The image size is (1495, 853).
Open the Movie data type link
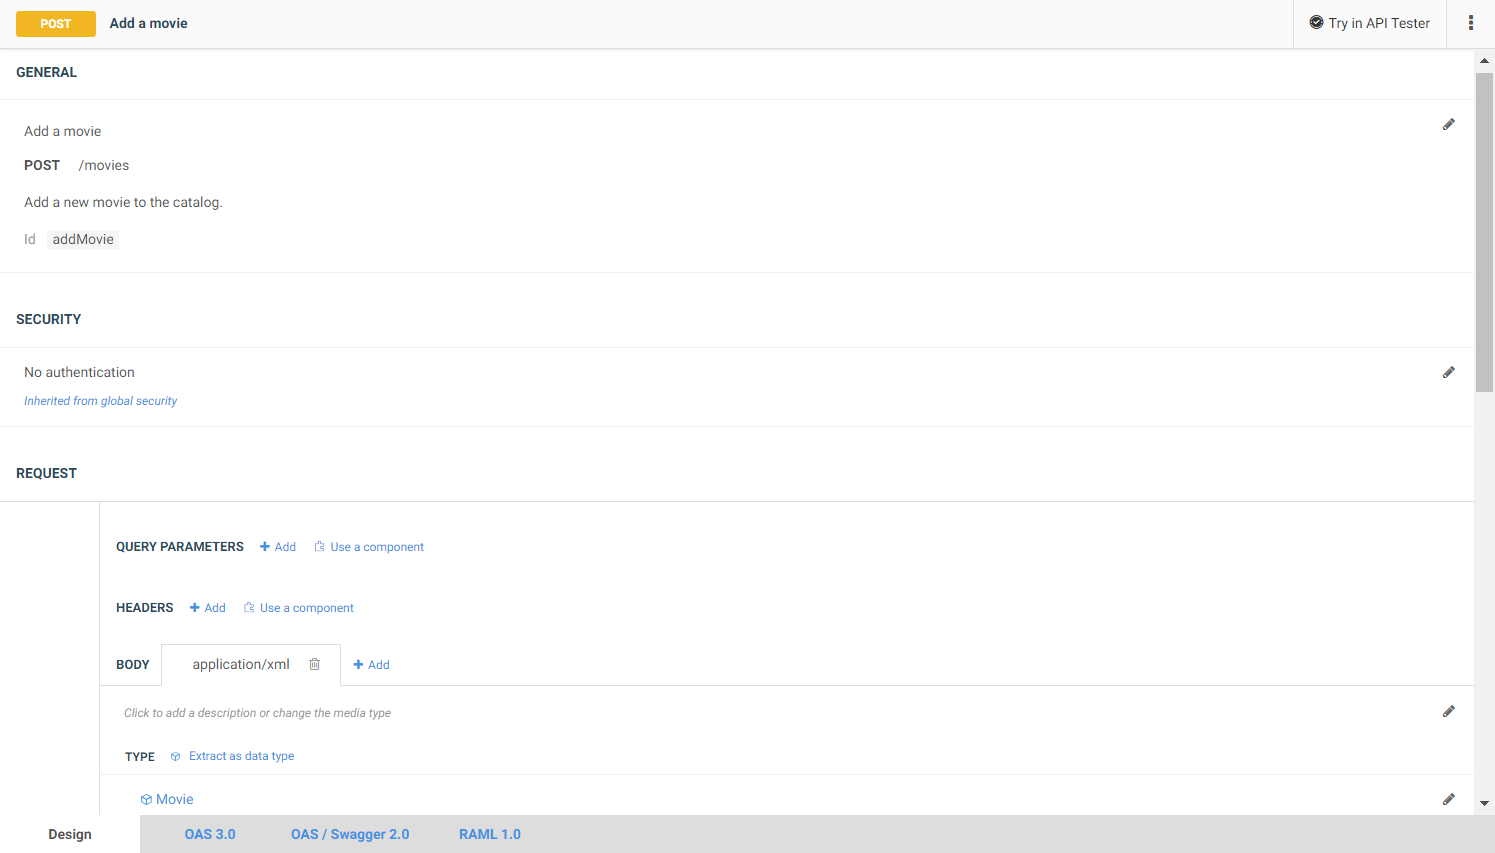pyautogui.click(x=175, y=800)
